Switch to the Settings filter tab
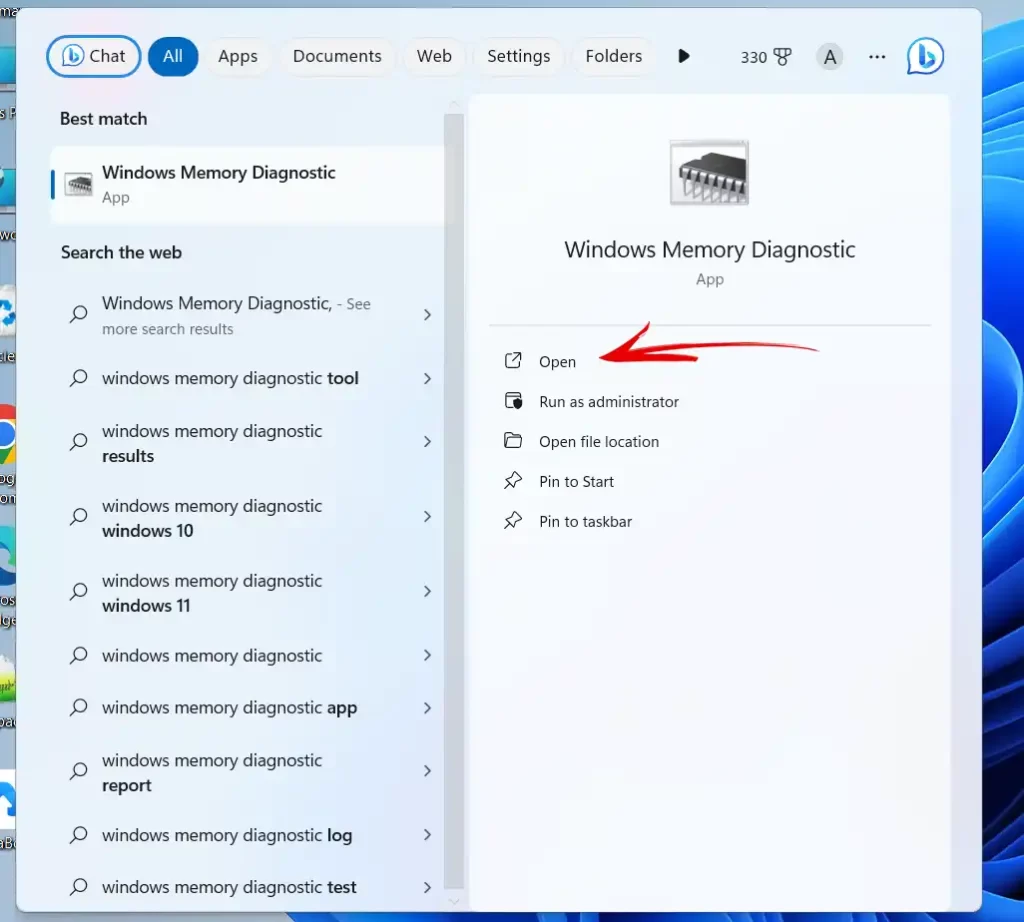Viewport: 1024px width, 922px height. [519, 56]
